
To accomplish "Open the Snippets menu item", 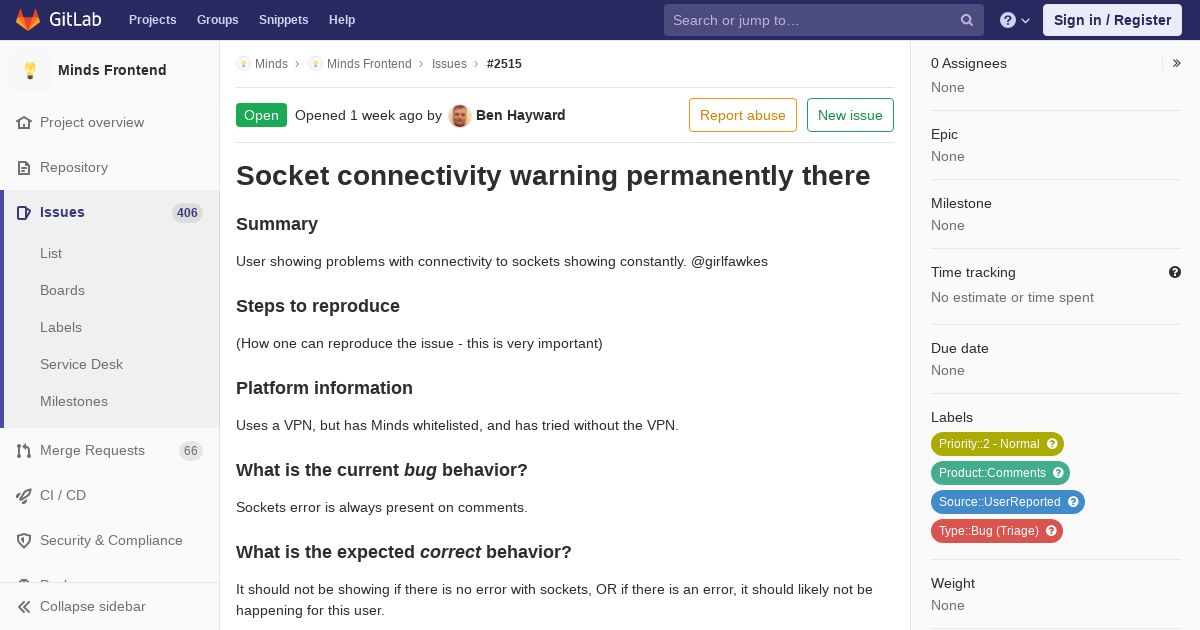I will tap(283, 20).
